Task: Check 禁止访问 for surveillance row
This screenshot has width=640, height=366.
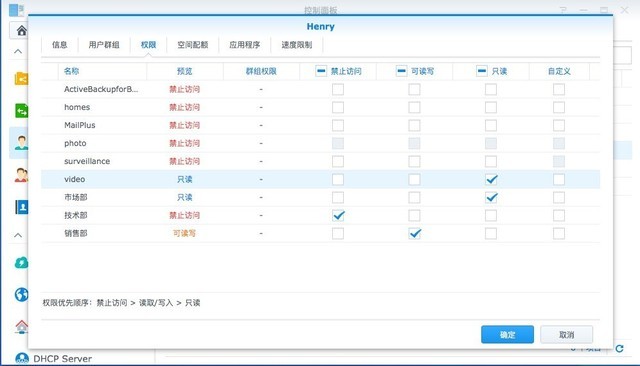Action: 338,161
